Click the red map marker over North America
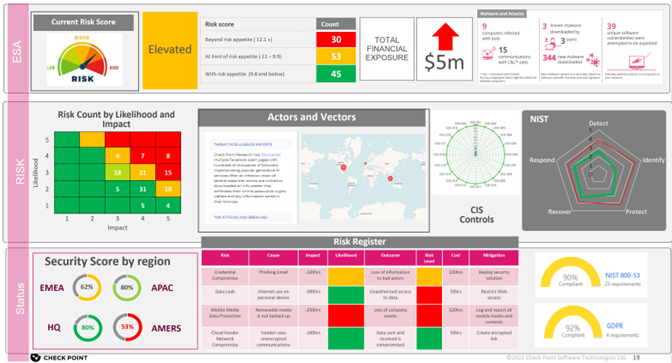Viewport: 672px width, 363px height. click(343, 168)
